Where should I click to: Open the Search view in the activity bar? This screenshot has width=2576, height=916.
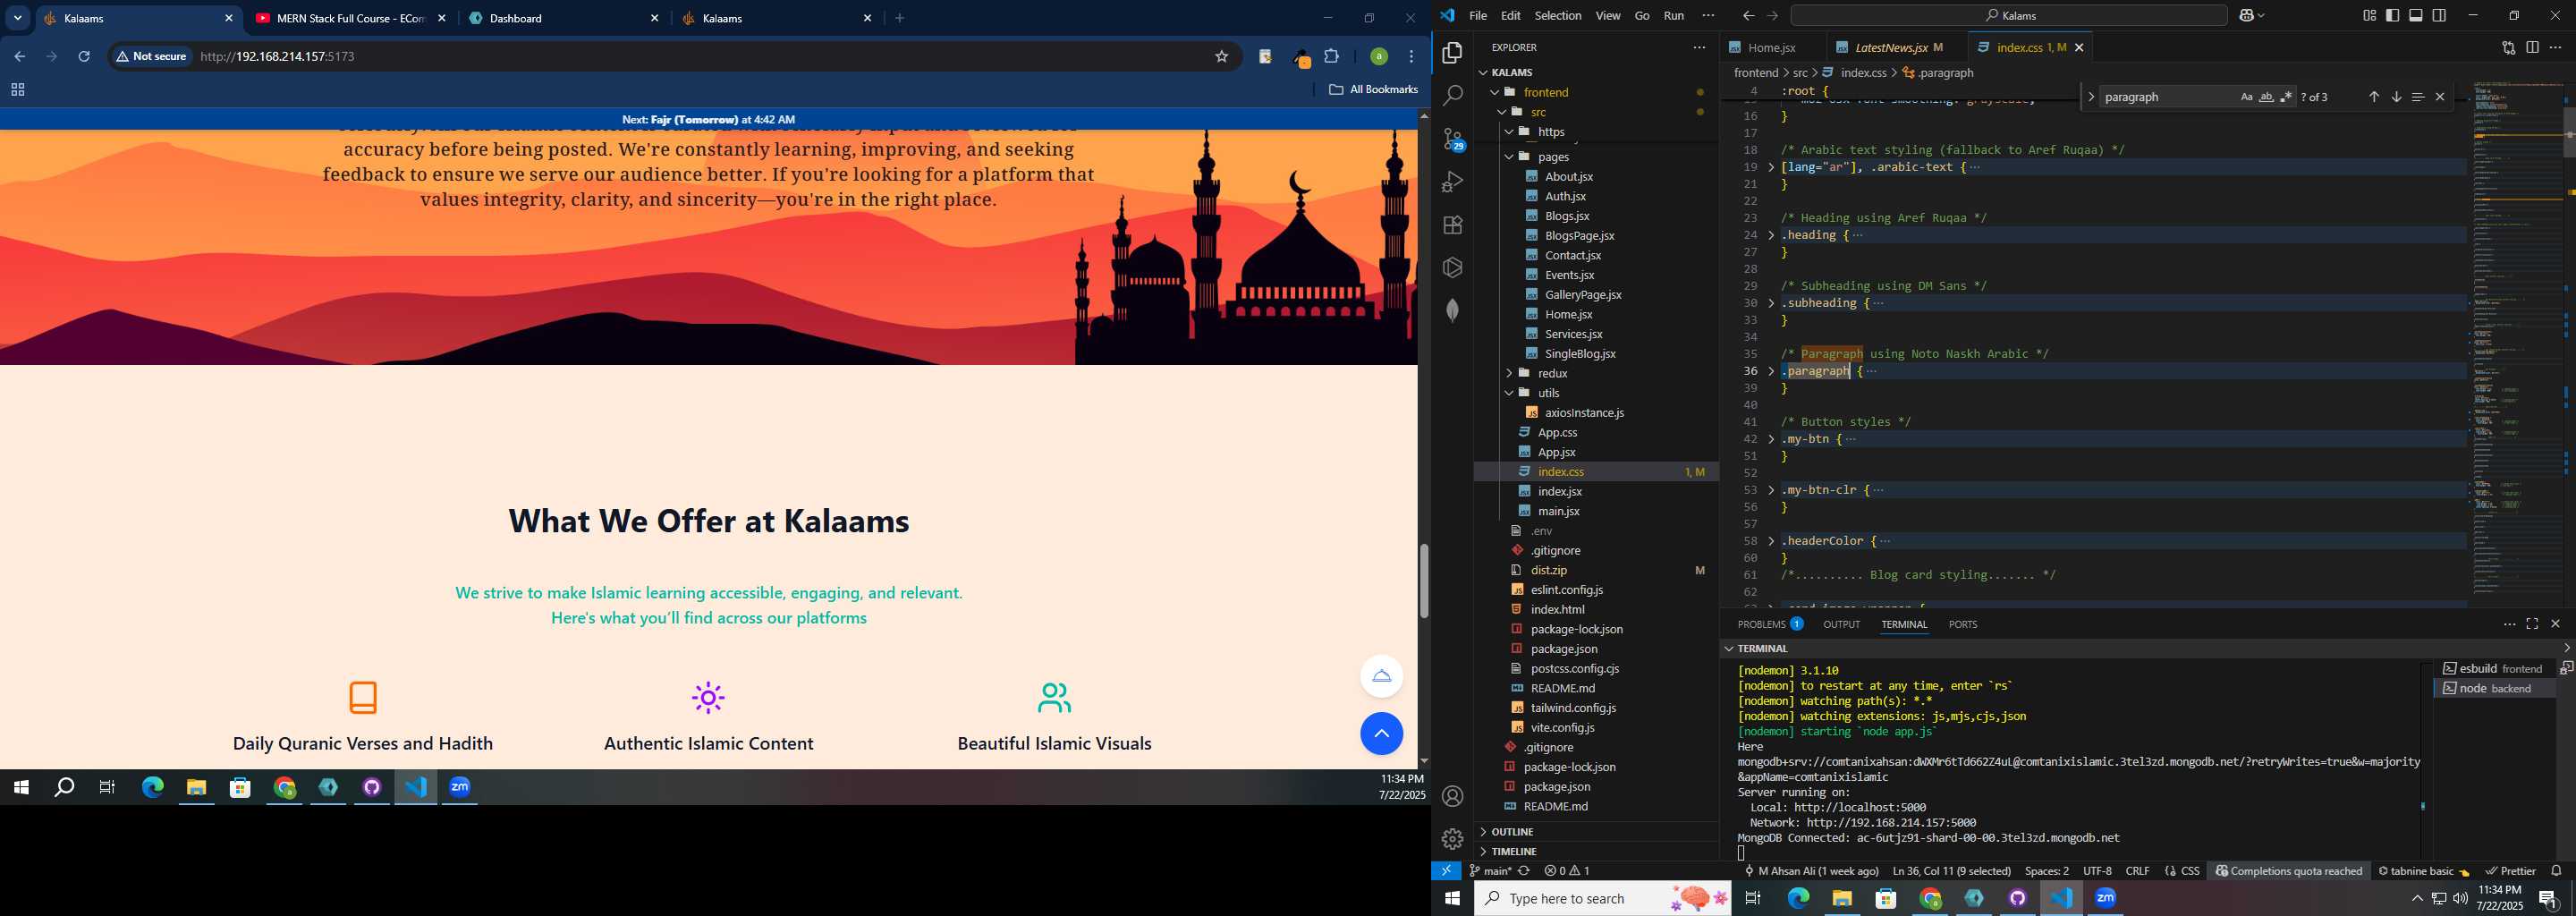(x=1452, y=96)
